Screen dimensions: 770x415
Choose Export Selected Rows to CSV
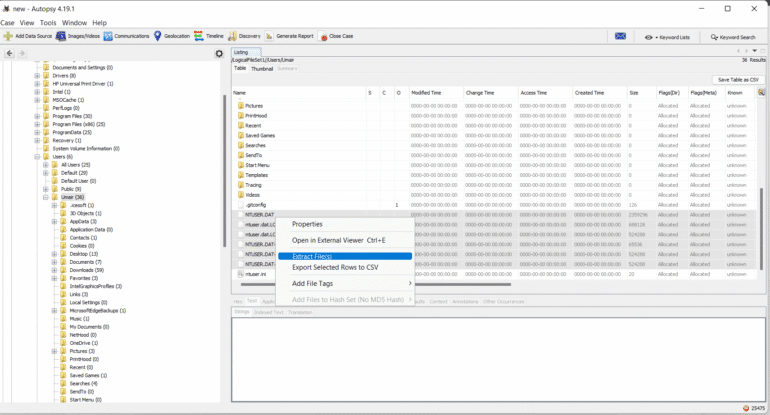point(335,267)
